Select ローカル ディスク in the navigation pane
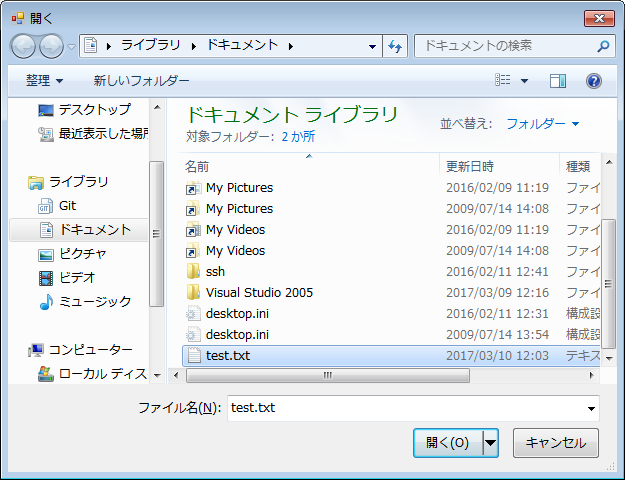 (x=92, y=374)
